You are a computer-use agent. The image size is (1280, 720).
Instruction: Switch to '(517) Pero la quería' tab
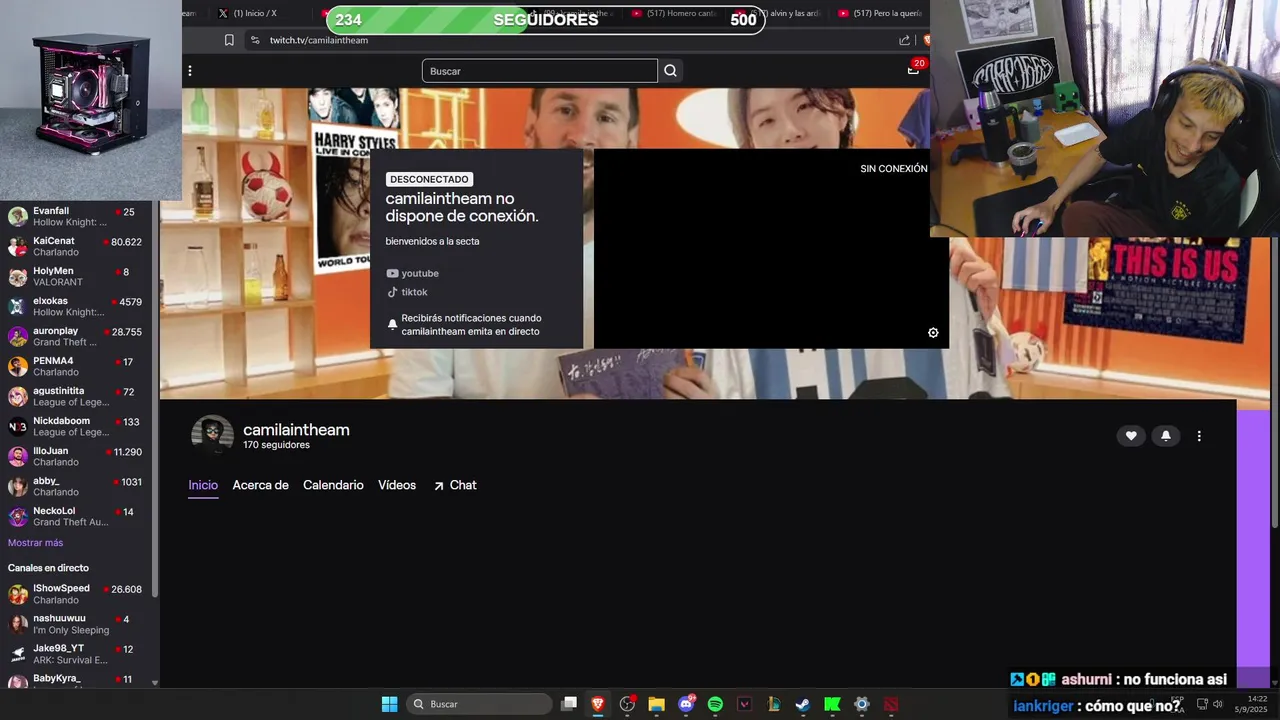click(880, 13)
